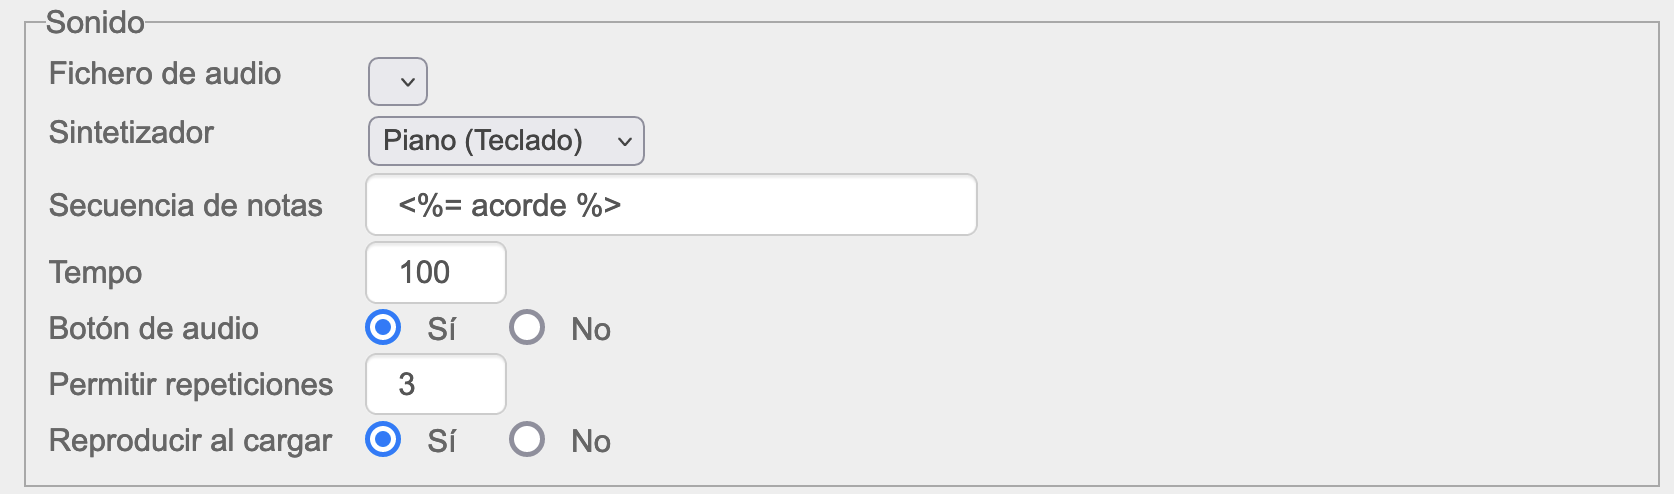Screen dimensions: 1674x494
Task: Click the Sí text beside Botón de audio
Action: pyautogui.click(x=441, y=329)
